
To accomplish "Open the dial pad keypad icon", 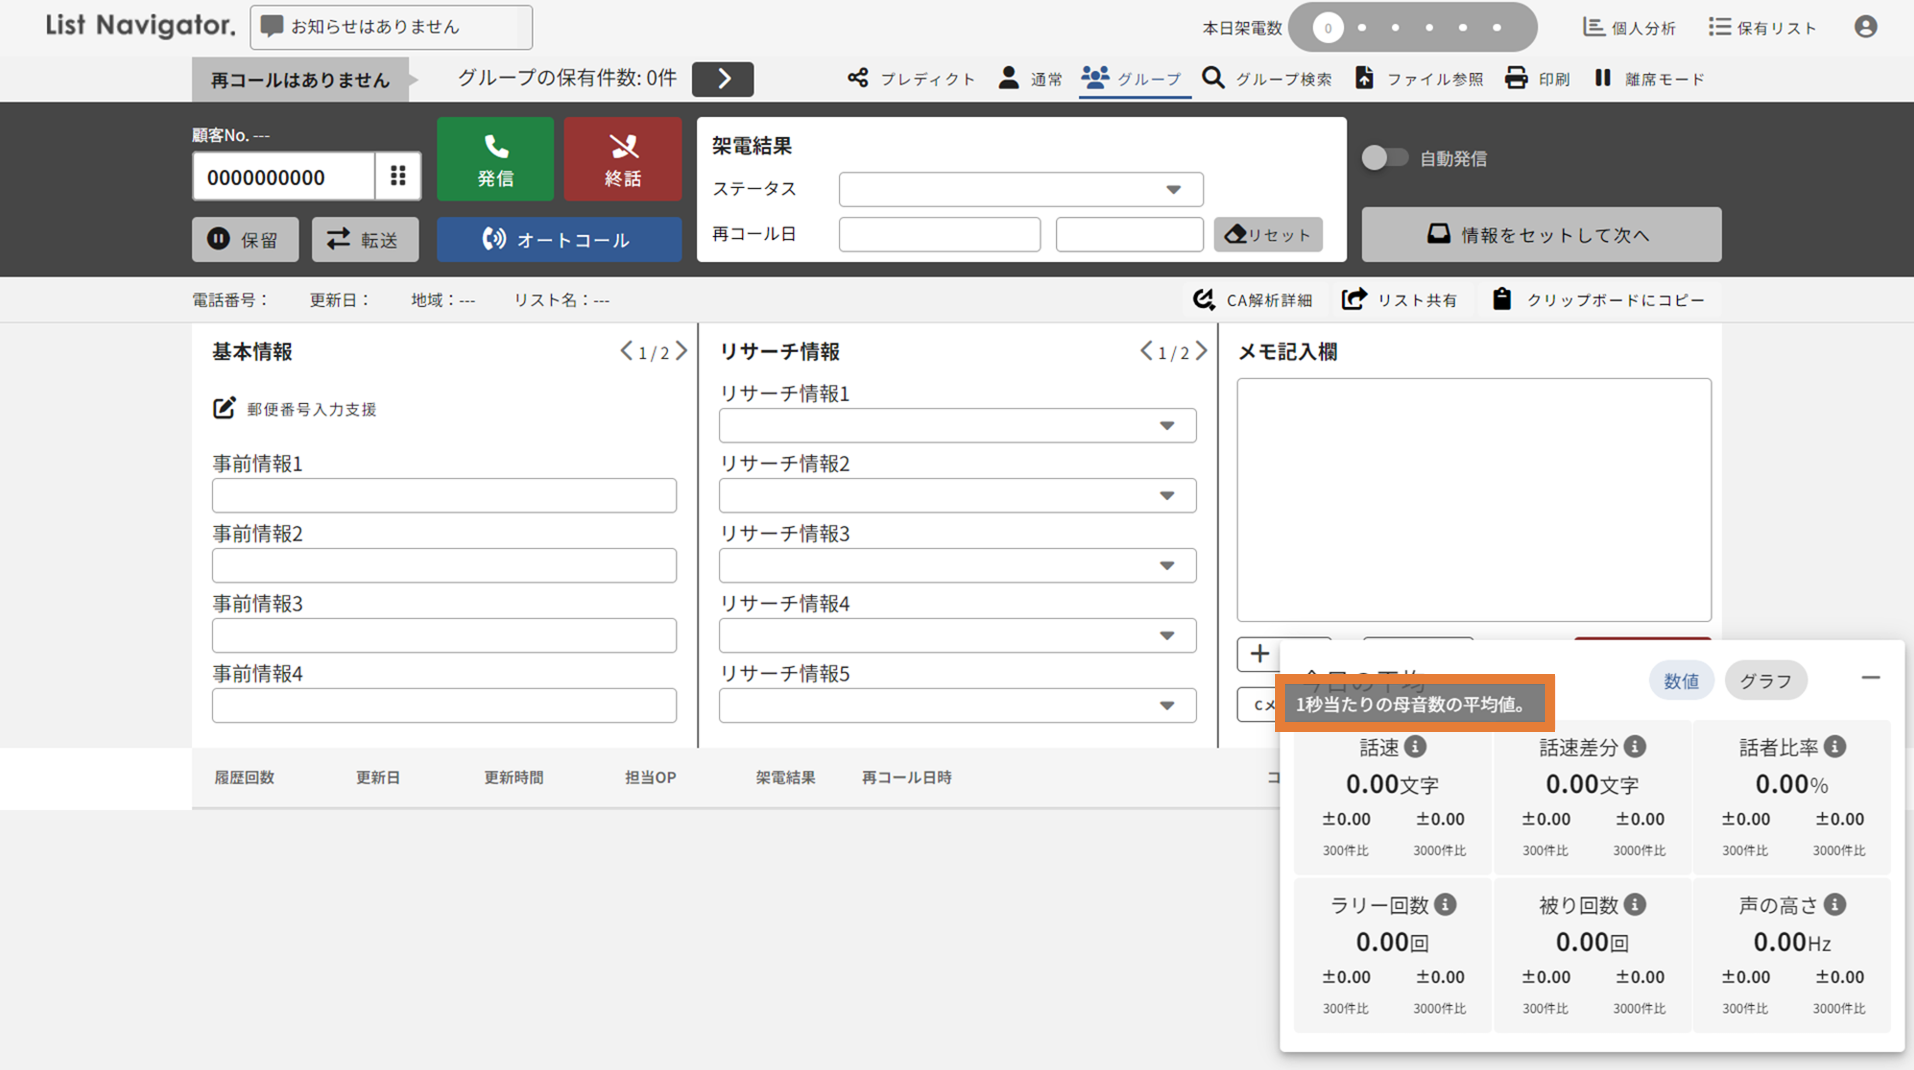I will (398, 176).
